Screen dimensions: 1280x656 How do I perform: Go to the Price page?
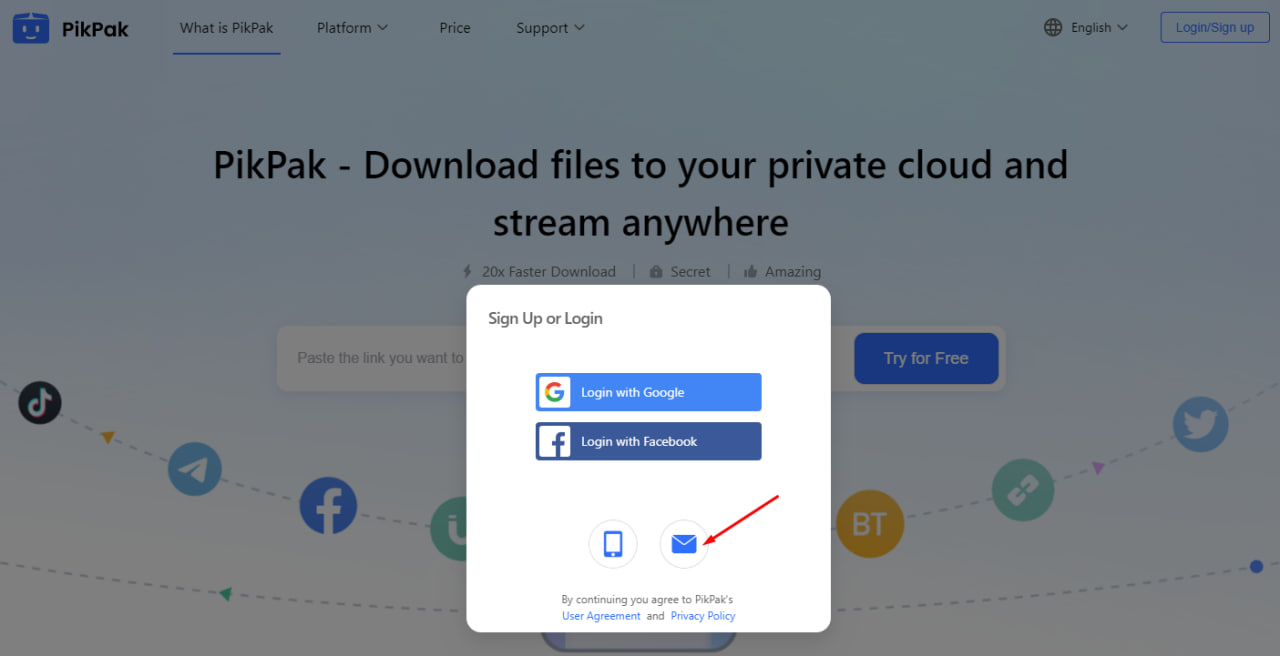455,28
